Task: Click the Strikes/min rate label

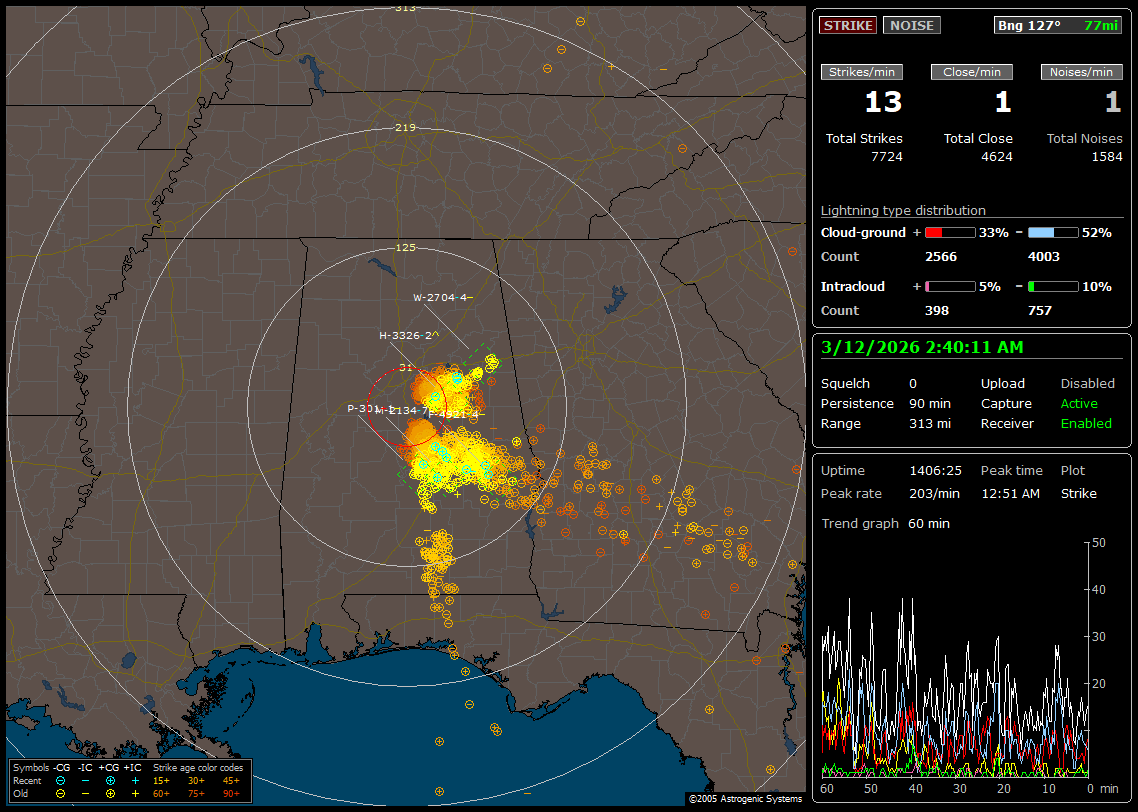Action: pos(862,72)
